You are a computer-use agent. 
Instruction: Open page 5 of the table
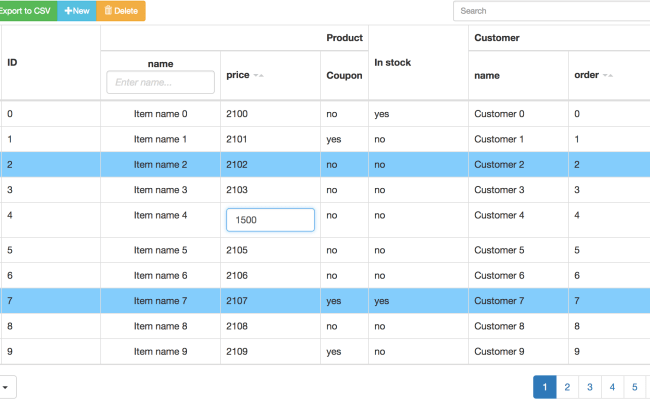point(635,387)
